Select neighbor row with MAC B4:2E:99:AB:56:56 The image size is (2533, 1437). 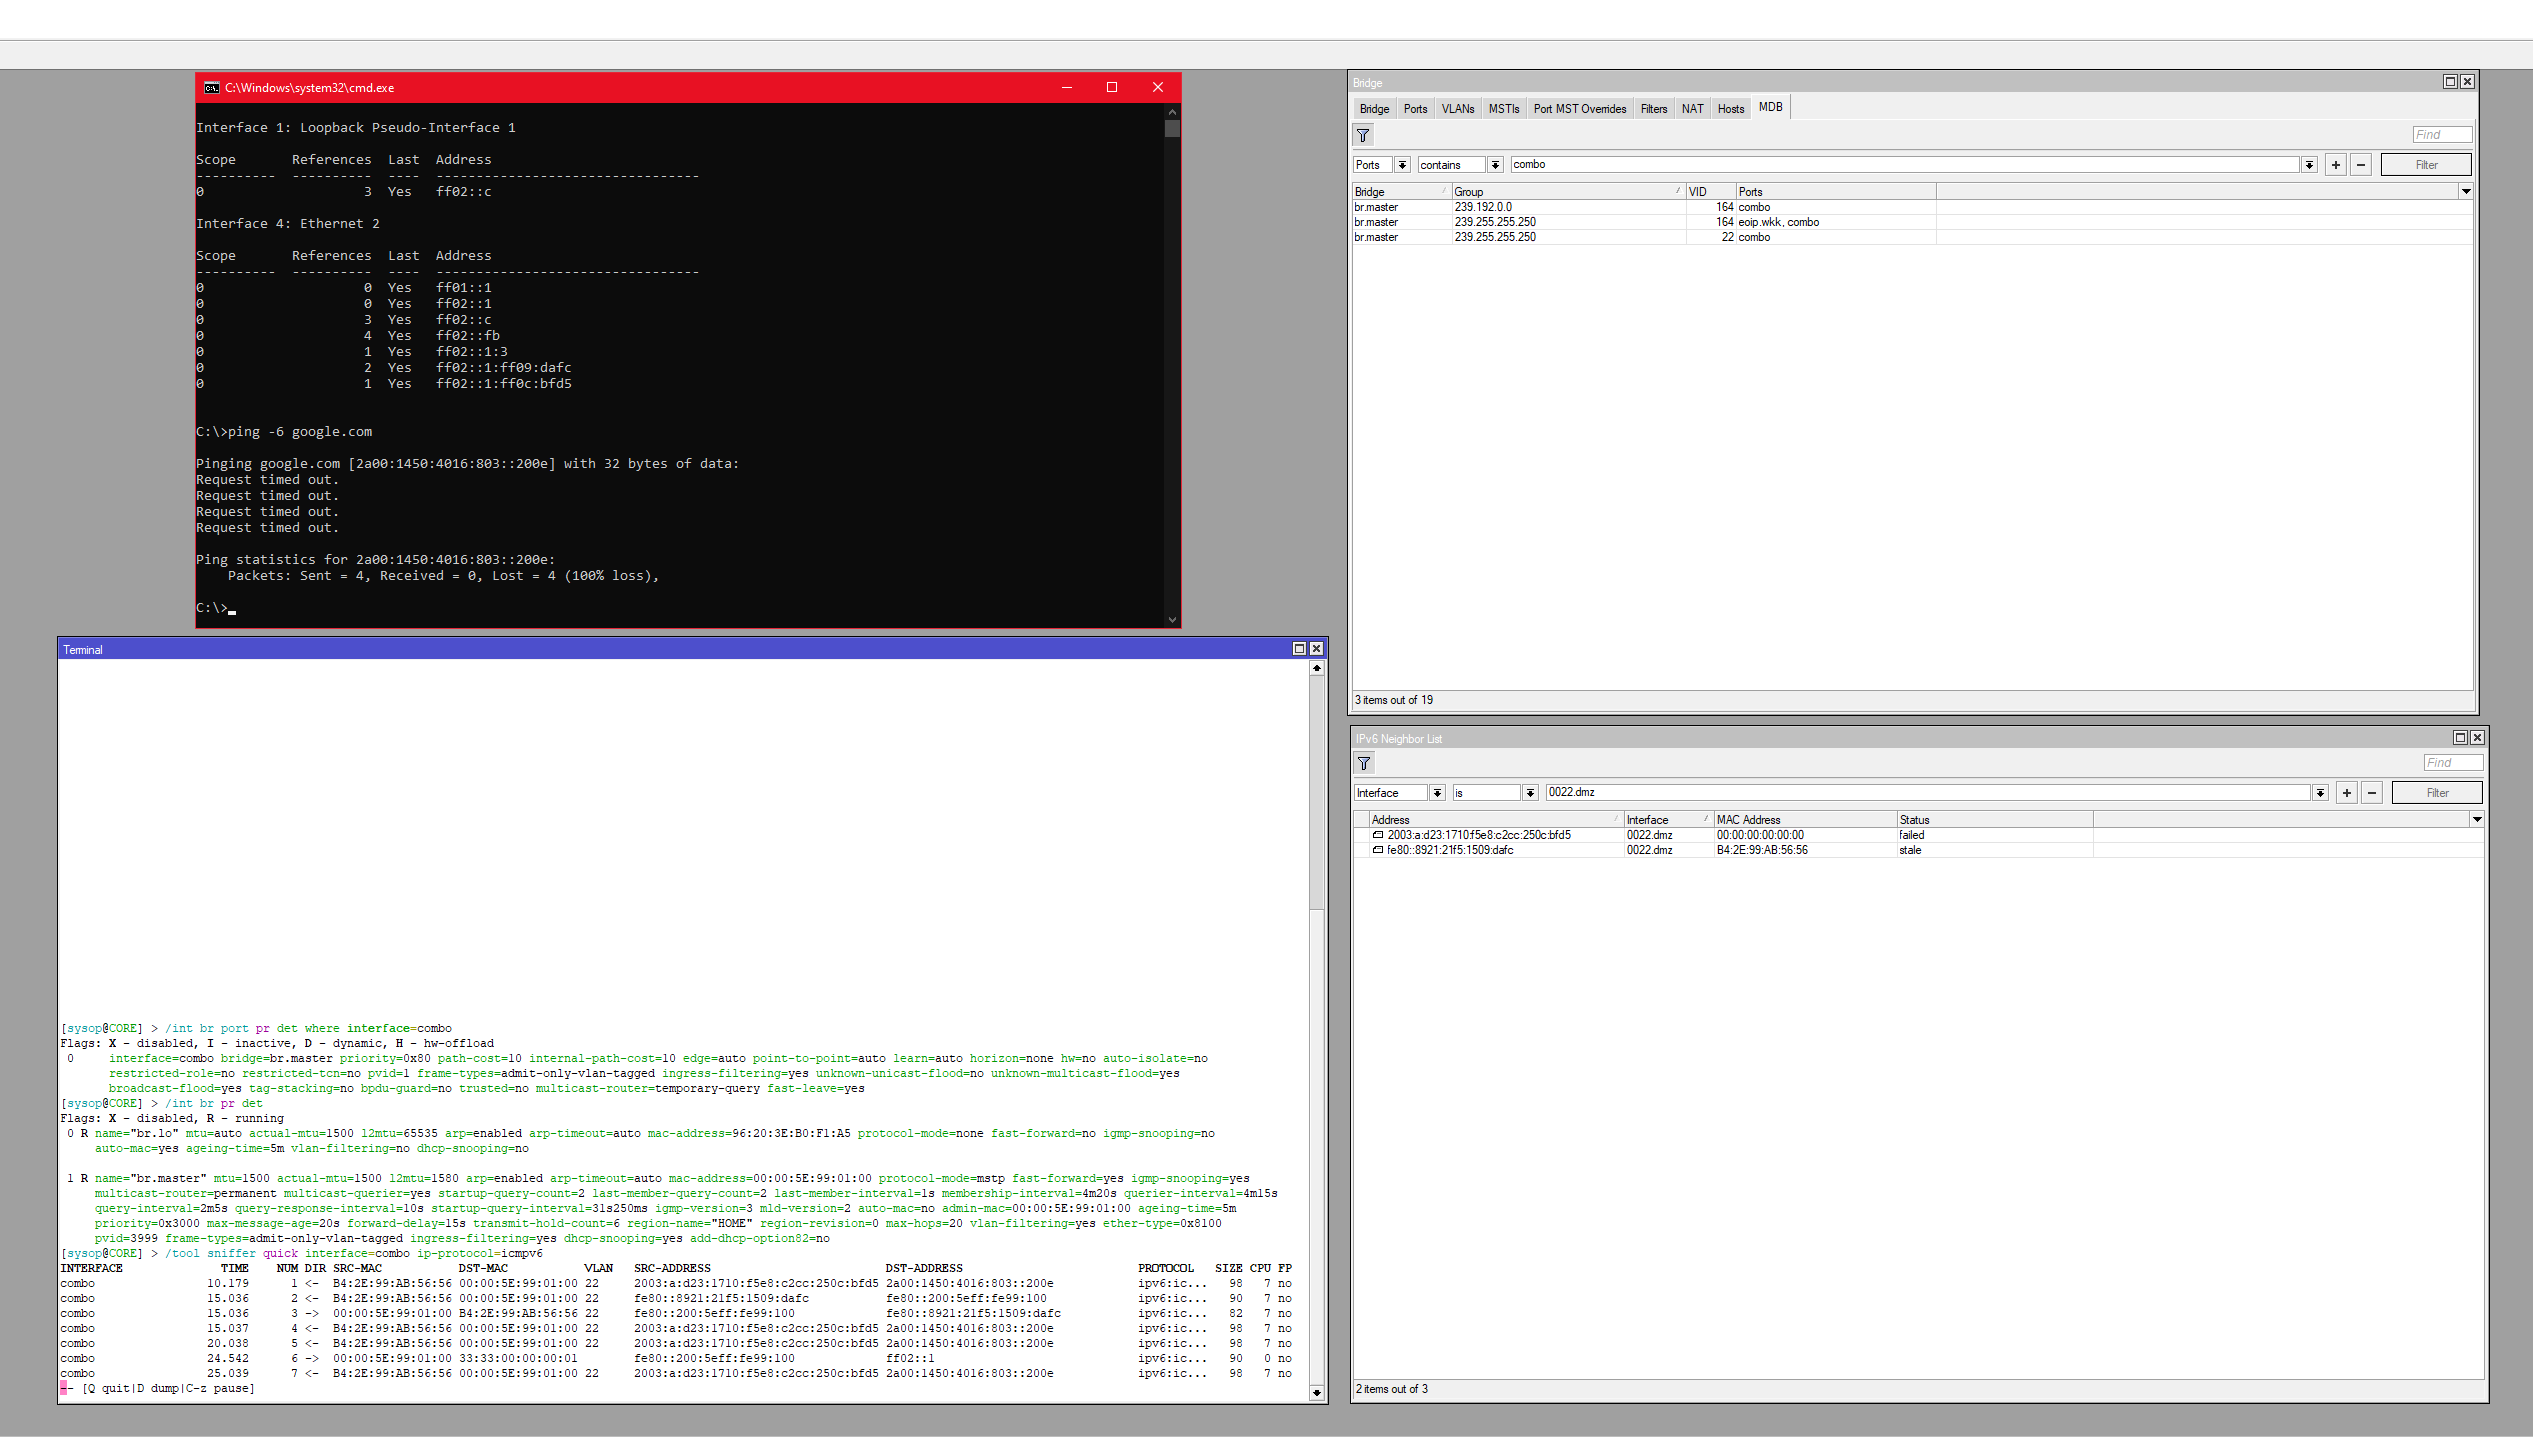[x=1918, y=850]
